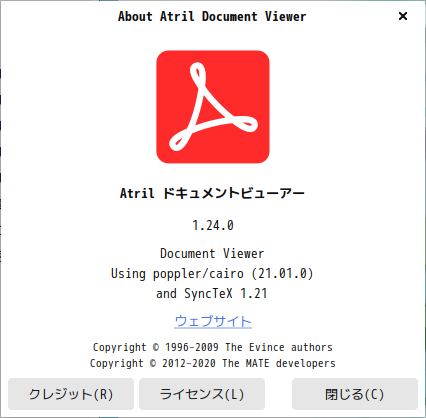Open the ウェブサイト link

(213, 321)
